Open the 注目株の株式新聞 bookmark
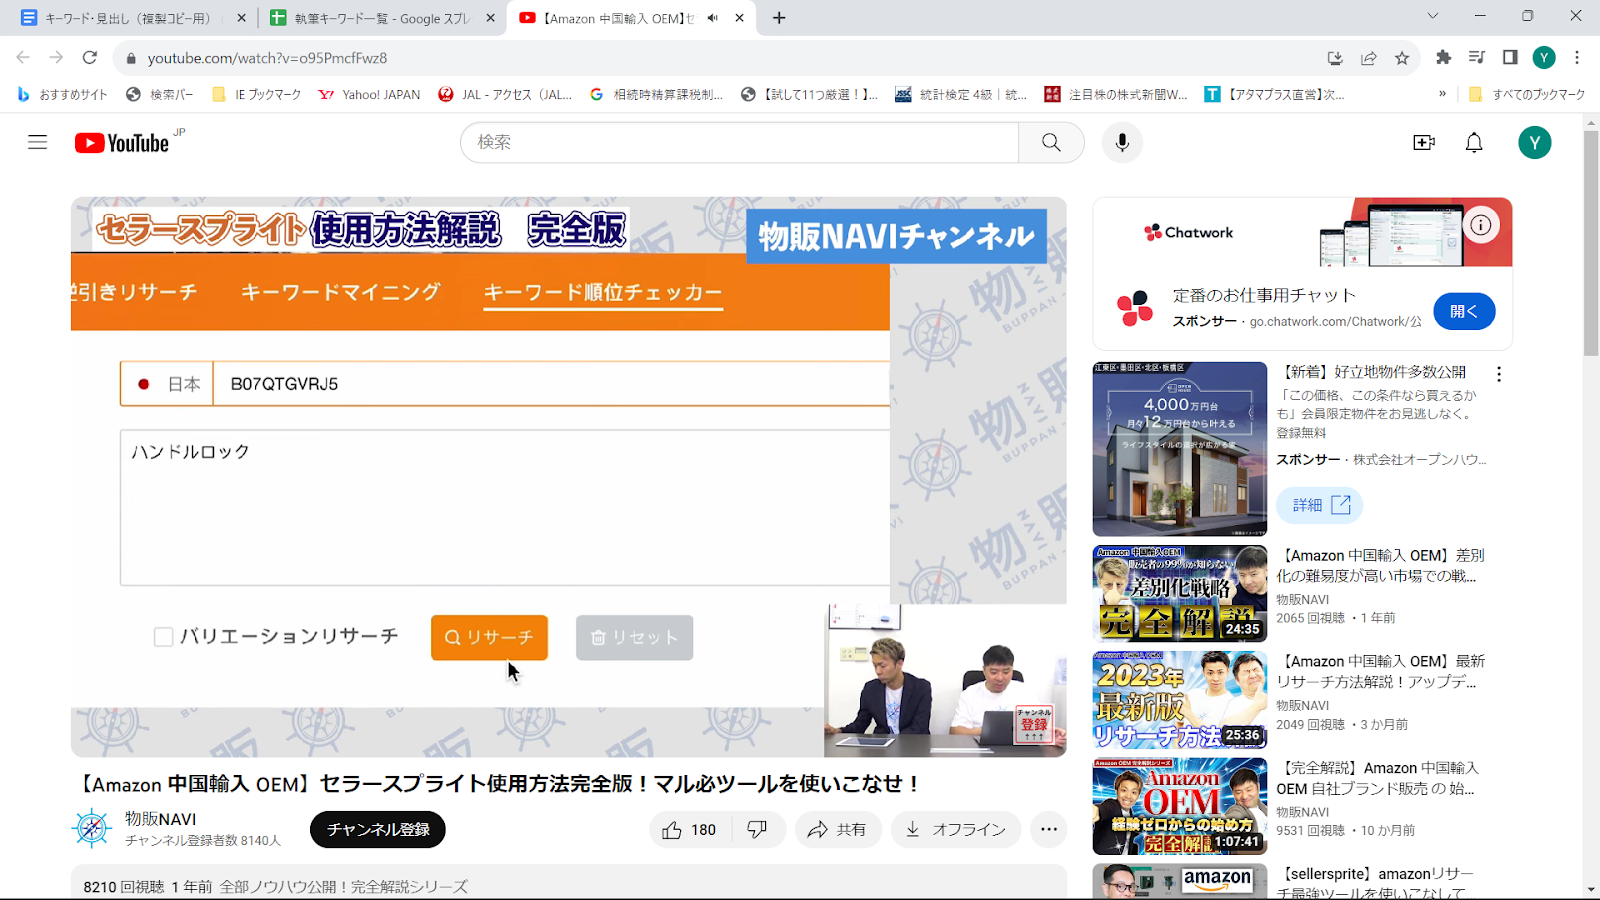 pos(1116,94)
